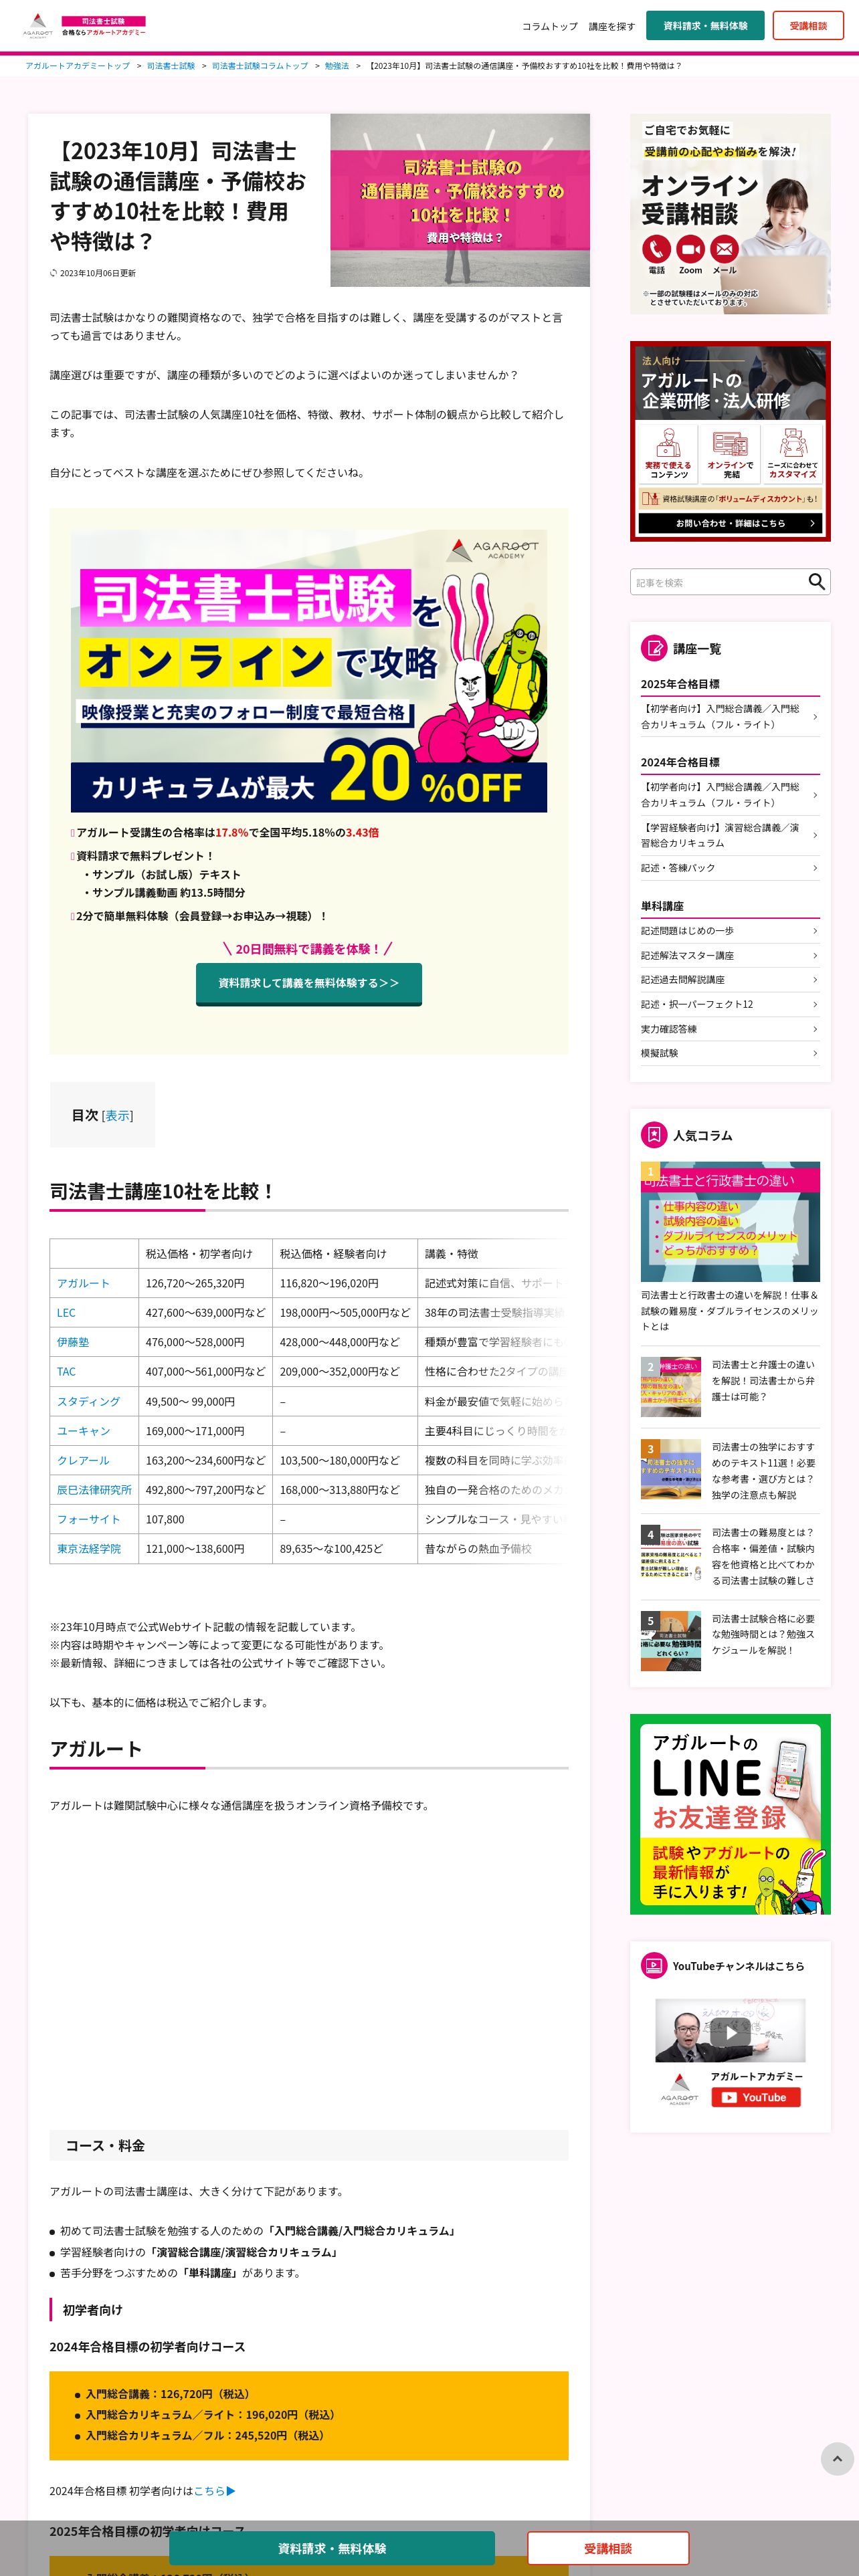Click 資料請求して講義を無料体験する button
The width and height of the screenshot is (859, 2576).
[309, 983]
